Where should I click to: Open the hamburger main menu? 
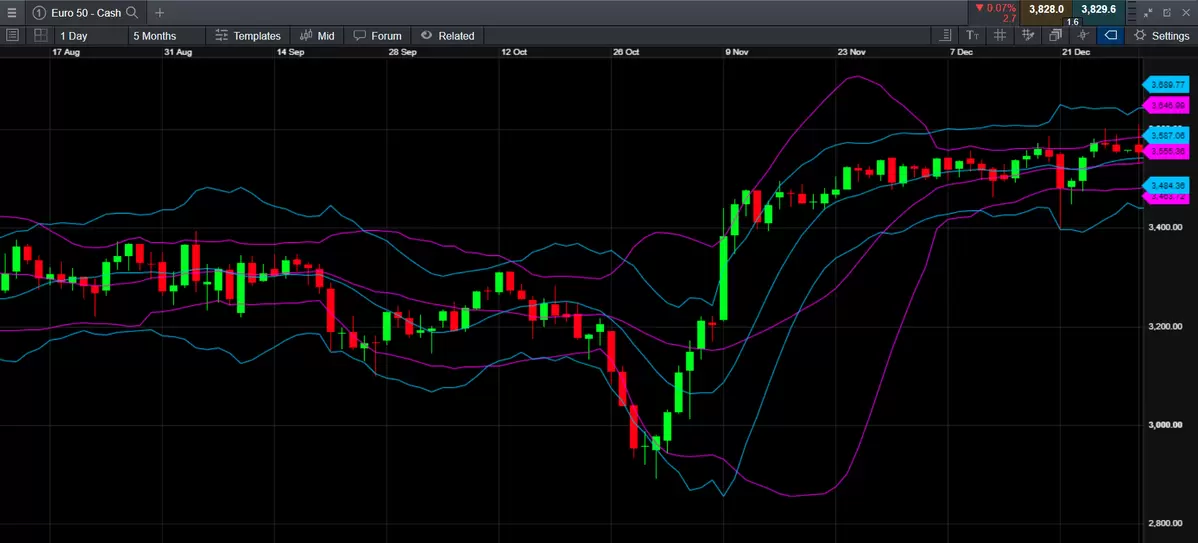tap(12, 12)
